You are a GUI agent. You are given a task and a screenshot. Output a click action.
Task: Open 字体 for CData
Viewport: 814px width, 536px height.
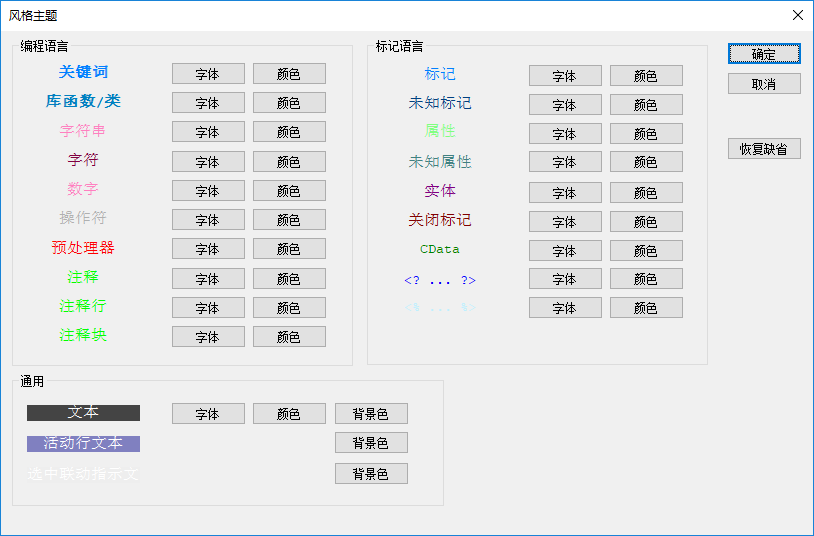(x=565, y=251)
